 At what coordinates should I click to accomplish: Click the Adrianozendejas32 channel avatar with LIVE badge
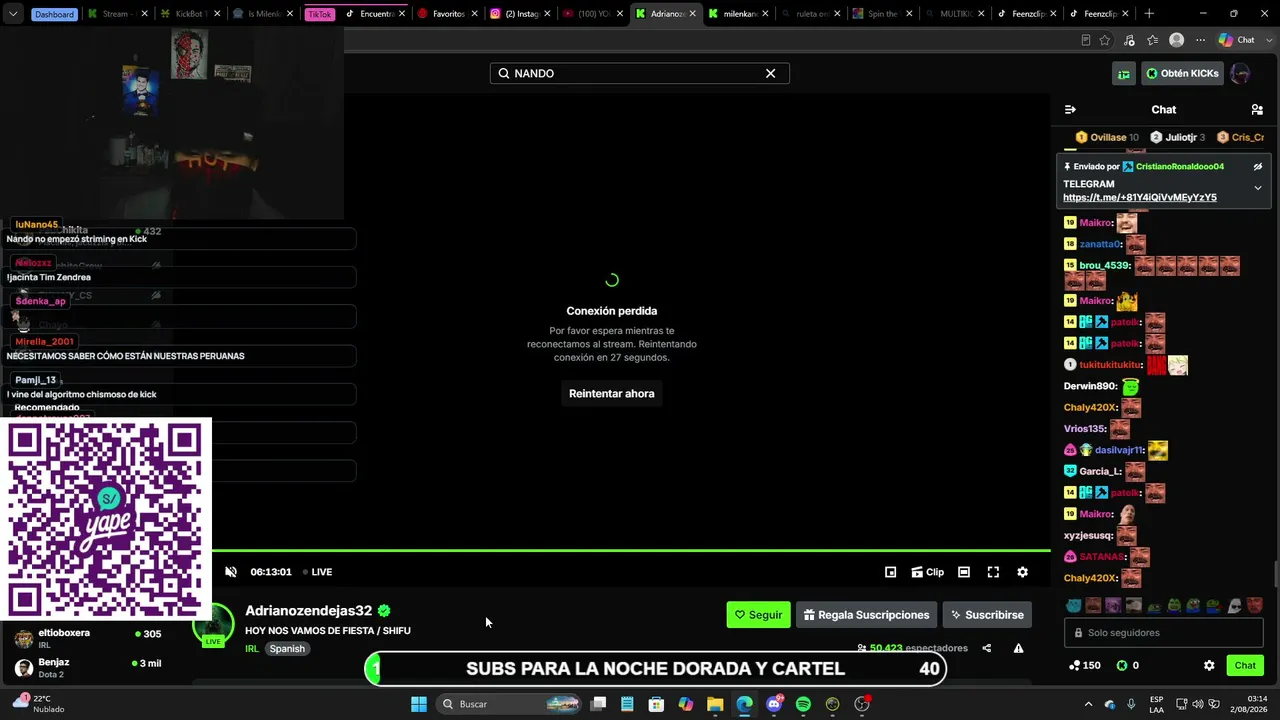213,626
